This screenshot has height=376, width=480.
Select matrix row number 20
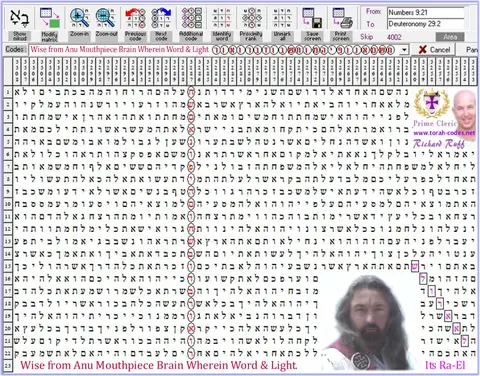(8, 328)
